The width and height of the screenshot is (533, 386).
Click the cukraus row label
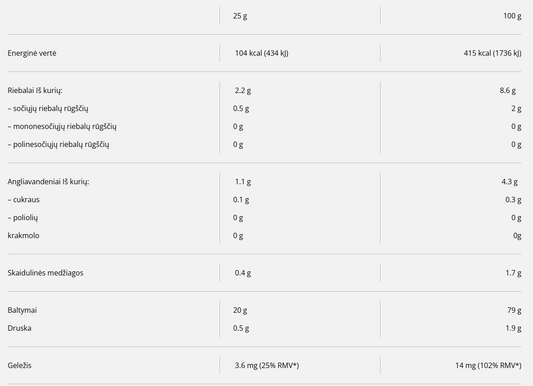(x=23, y=200)
